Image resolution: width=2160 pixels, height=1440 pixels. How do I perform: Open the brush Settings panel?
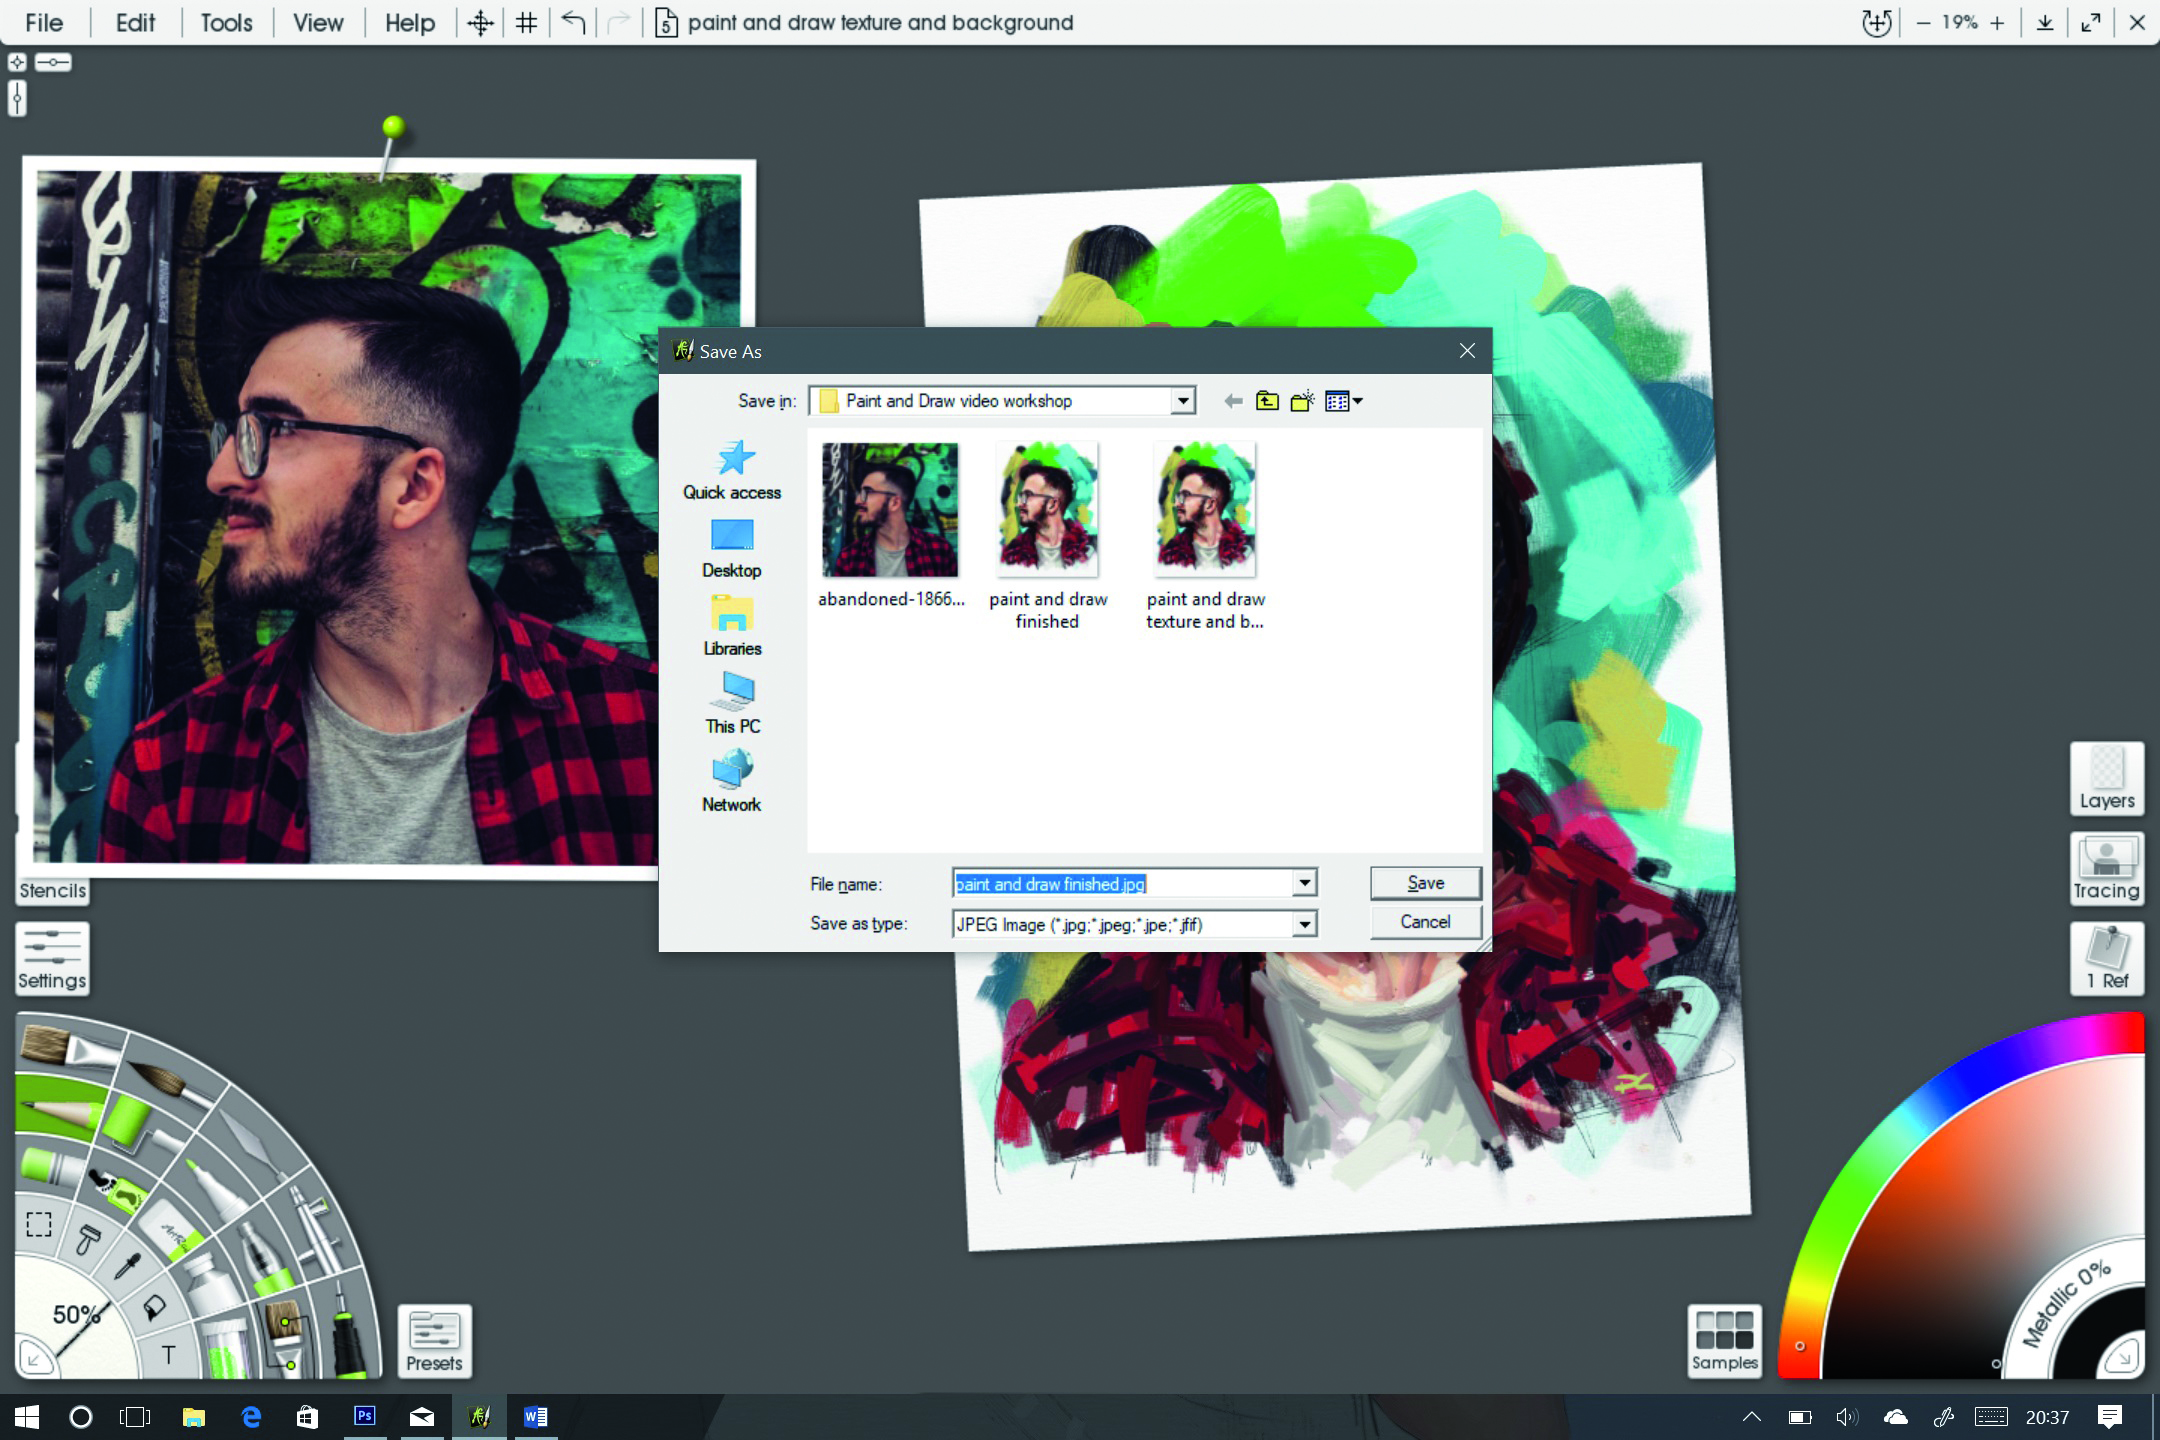click(52, 958)
